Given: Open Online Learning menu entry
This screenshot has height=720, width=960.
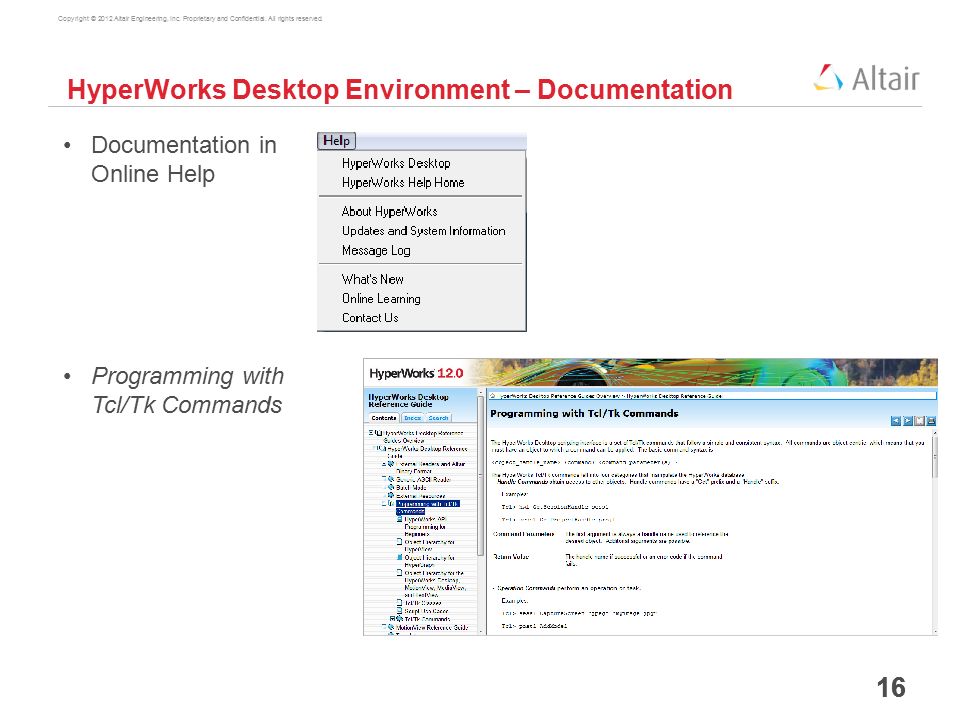Looking at the screenshot, I should (x=381, y=299).
